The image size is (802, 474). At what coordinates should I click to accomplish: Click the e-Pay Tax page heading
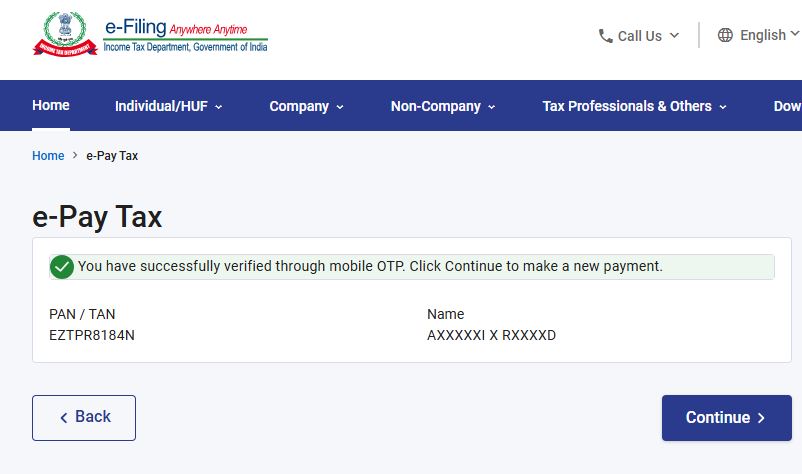[97, 216]
